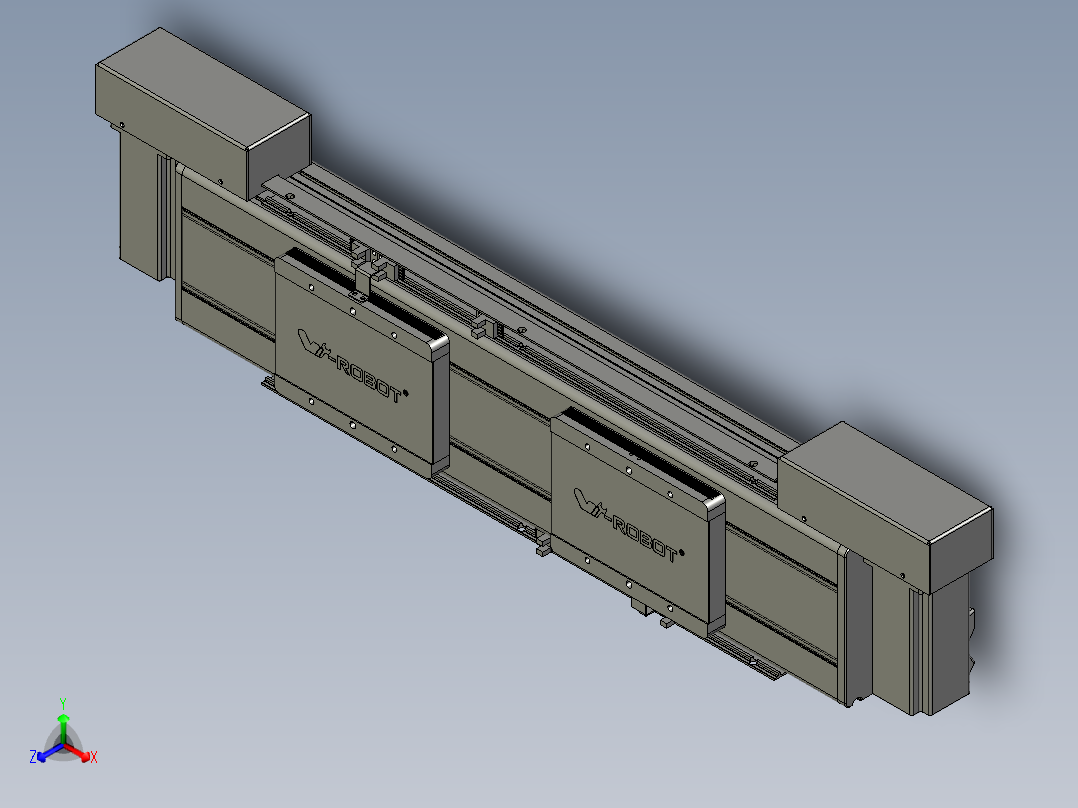Click the green Y axis arrow of the triad
The width and height of the screenshot is (1078, 808).
63,728
